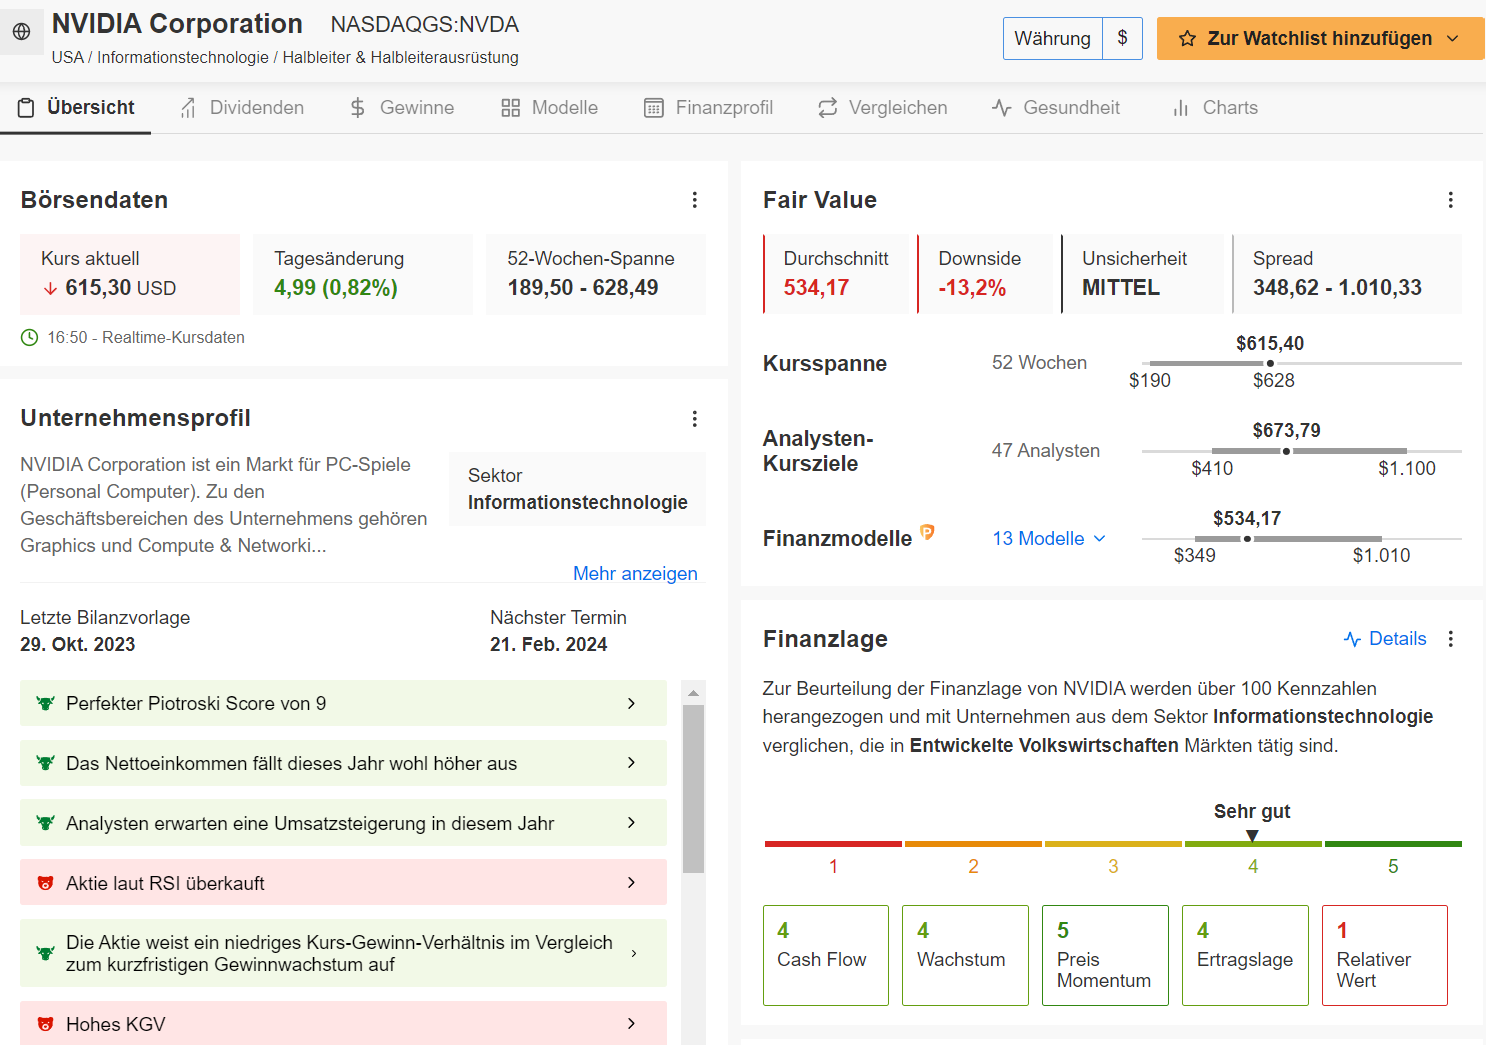This screenshot has width=1486, height=1045.
Task: Click the Cash Flow score card
Action: 826,955
